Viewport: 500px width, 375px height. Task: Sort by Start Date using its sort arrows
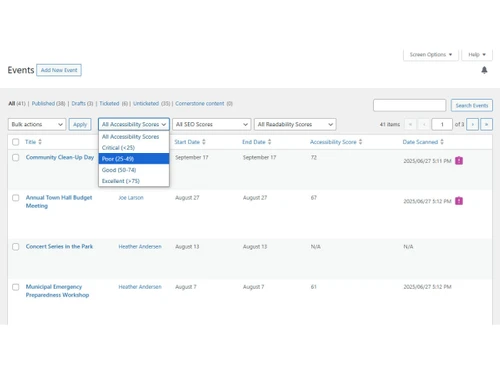(x=204, y=142)
